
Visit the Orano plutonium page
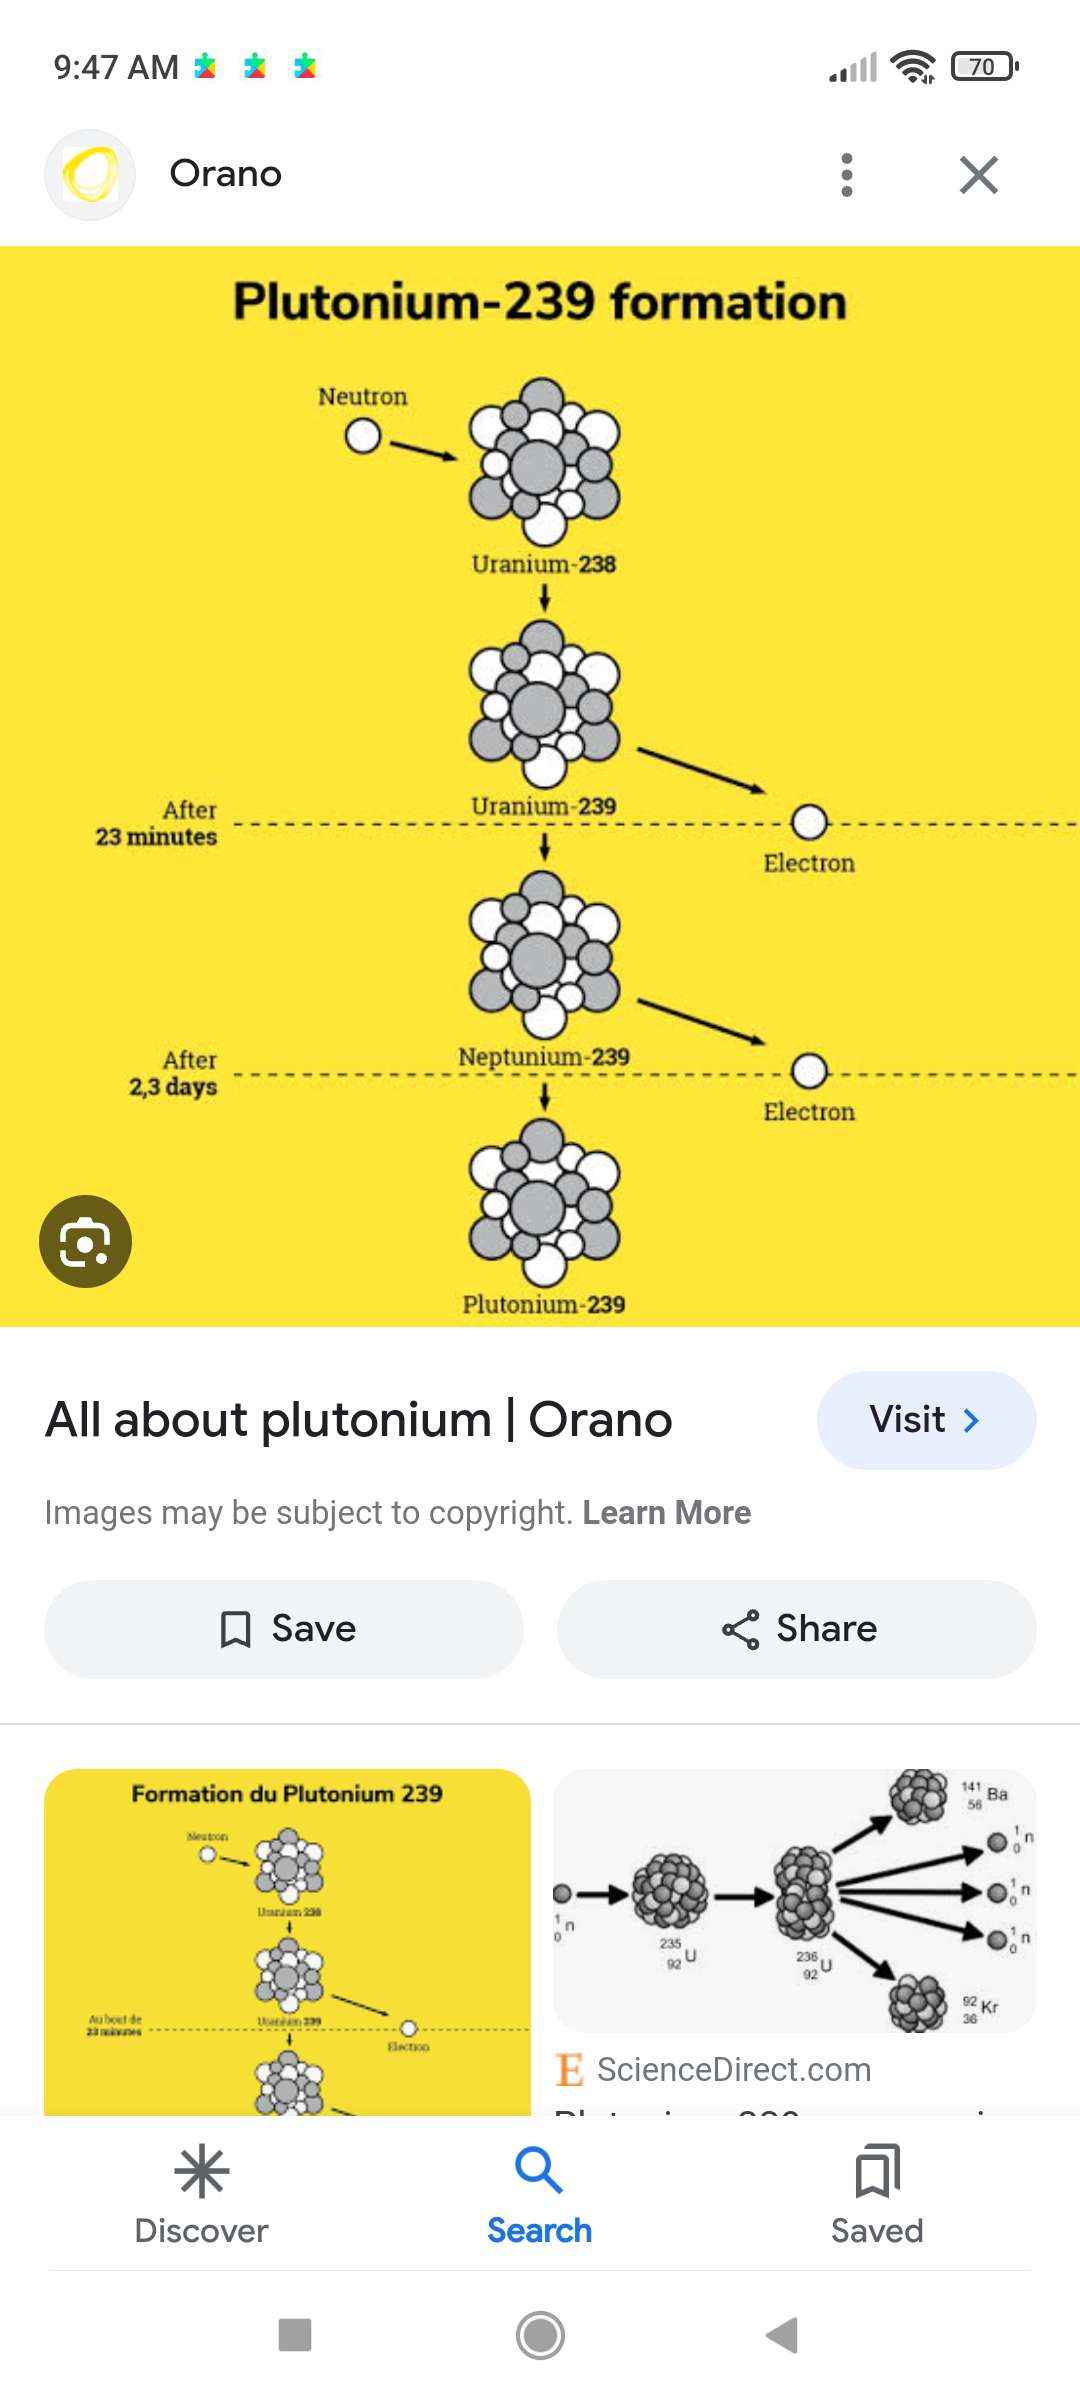(926, 1420)
